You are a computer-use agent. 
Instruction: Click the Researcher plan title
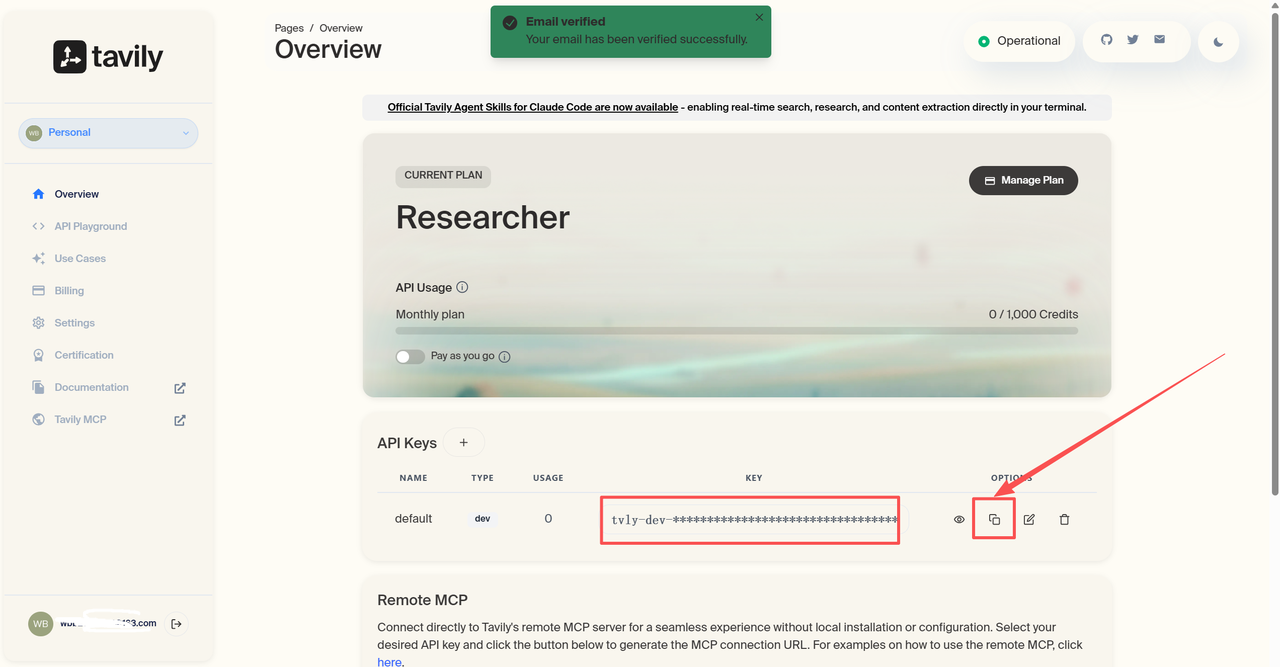pos(483,217)
